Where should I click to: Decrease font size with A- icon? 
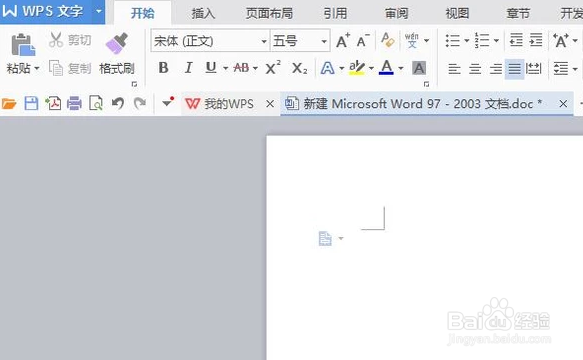coord(363,41)
